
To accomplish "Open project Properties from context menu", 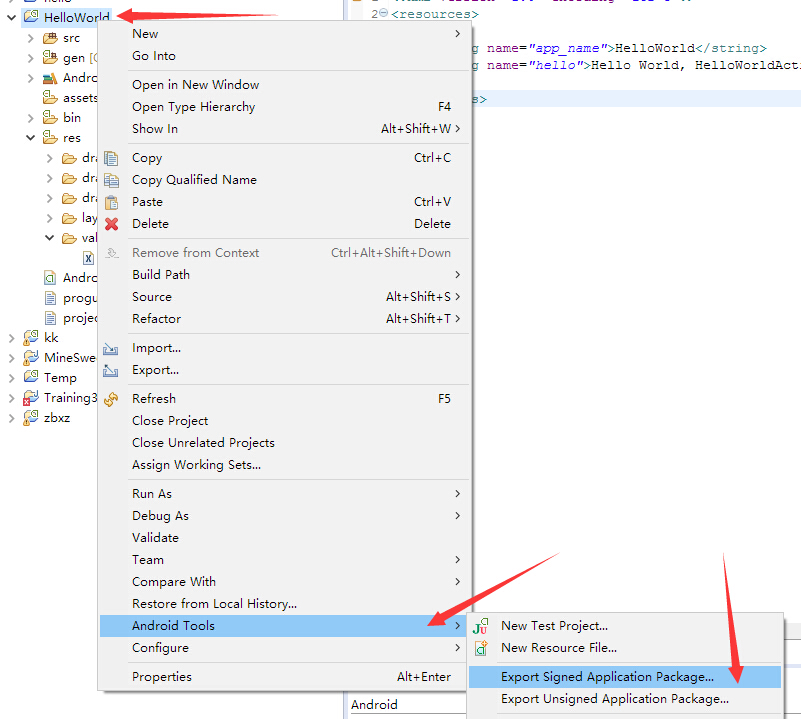I will point(163,677).
